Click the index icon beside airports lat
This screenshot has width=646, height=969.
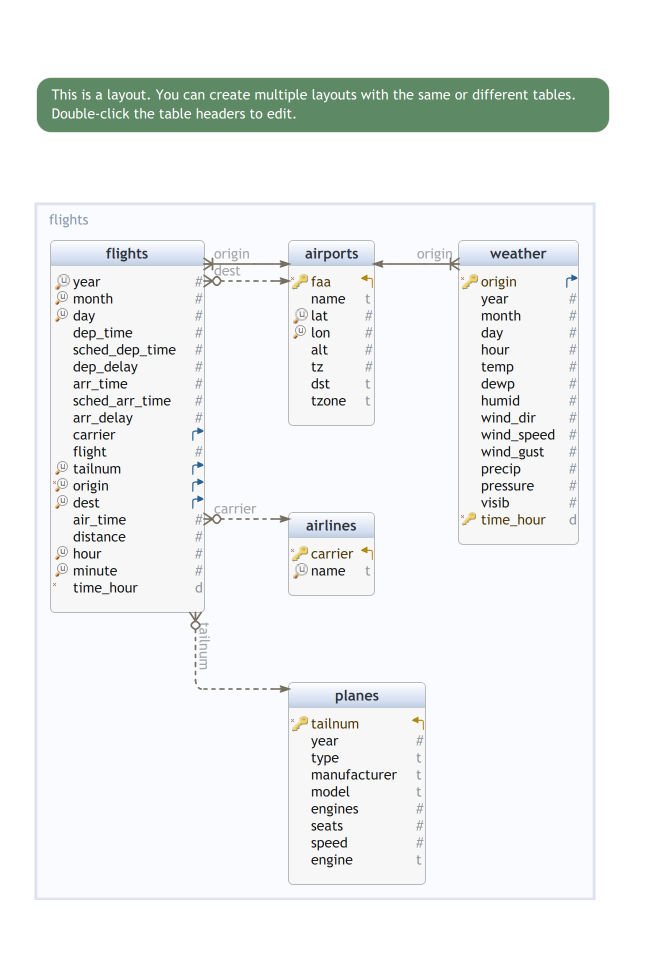[x=300, y=316]
